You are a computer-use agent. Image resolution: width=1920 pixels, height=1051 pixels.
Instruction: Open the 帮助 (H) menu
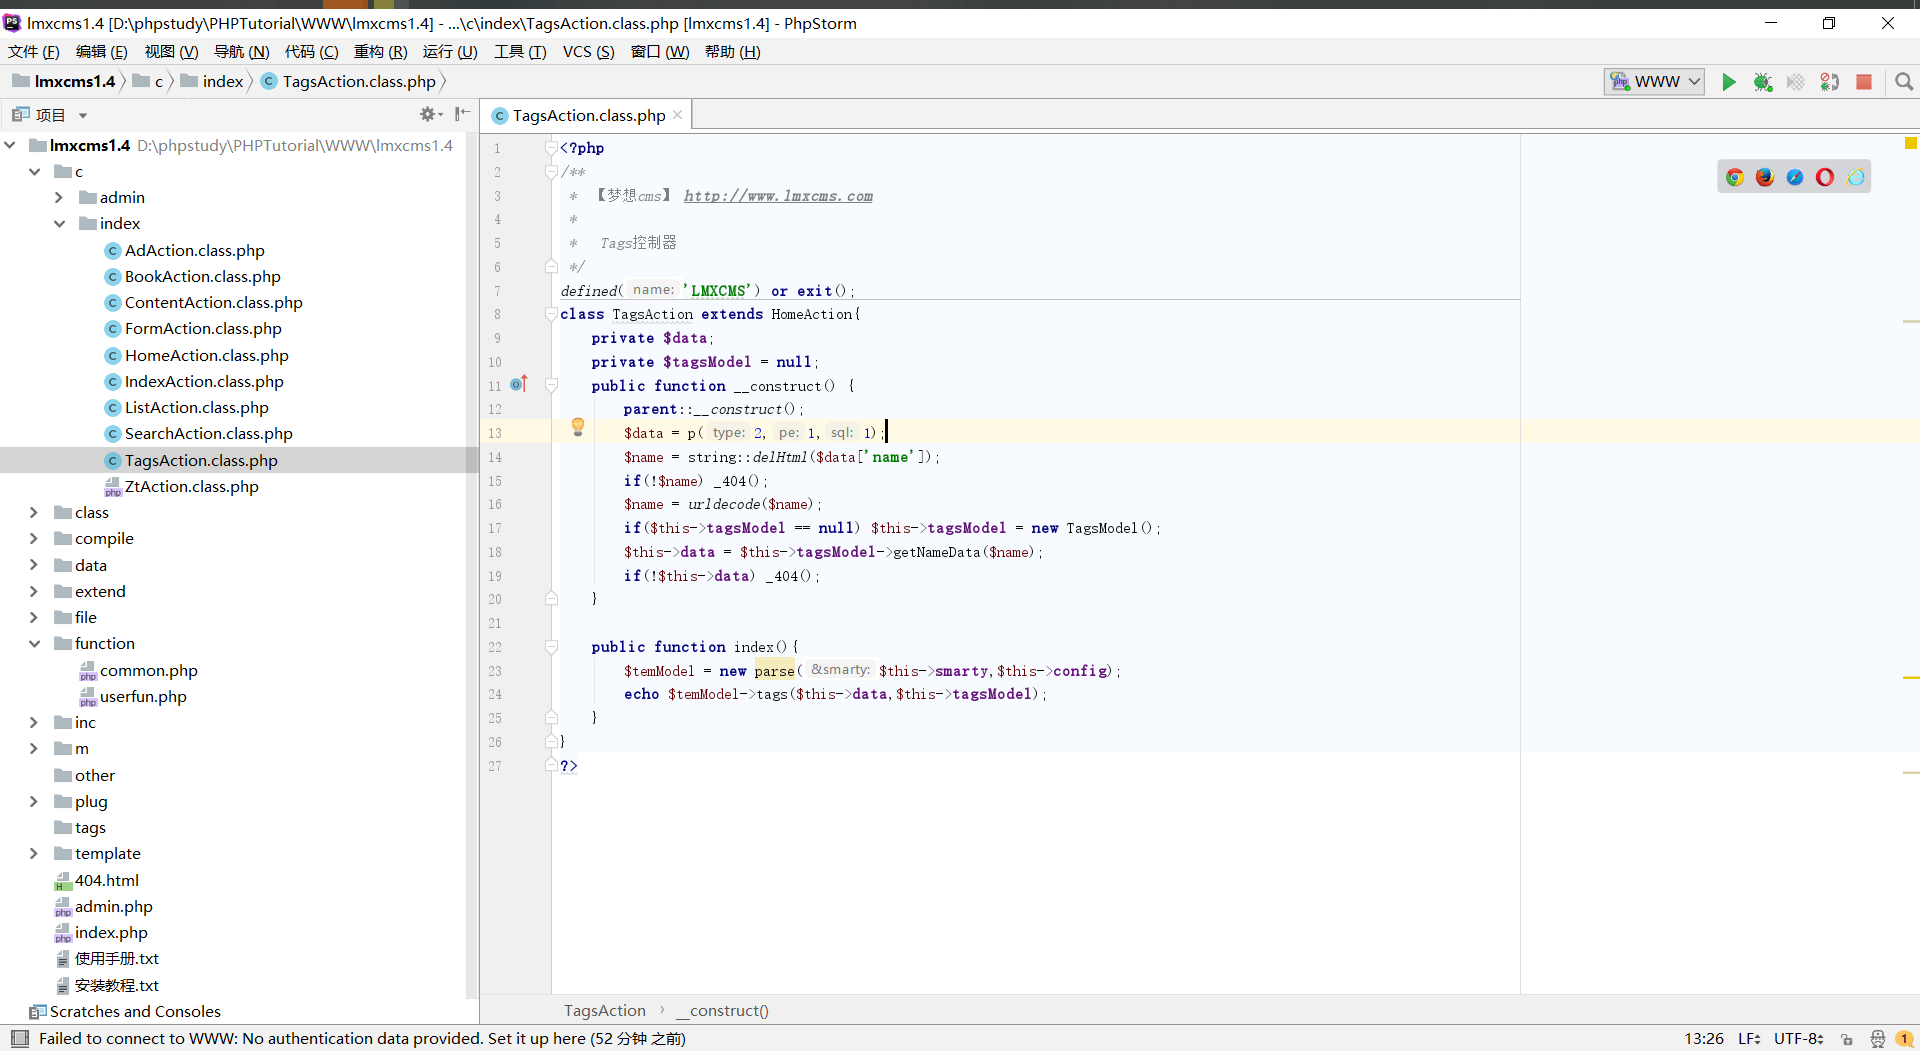point(732,52)
